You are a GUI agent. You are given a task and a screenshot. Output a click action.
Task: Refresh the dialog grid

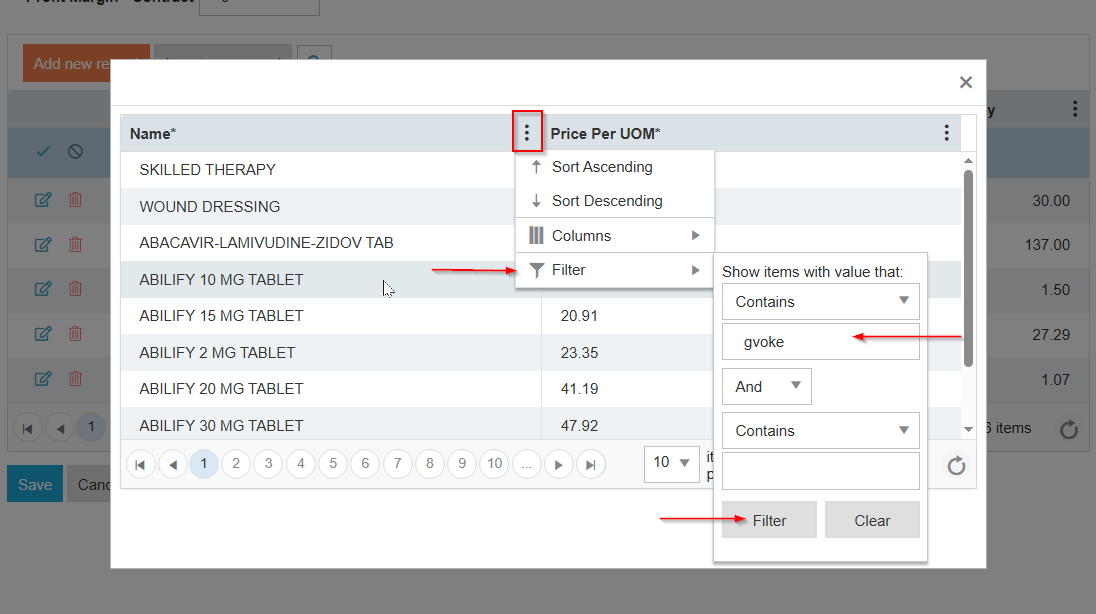[x=956, y=465]
